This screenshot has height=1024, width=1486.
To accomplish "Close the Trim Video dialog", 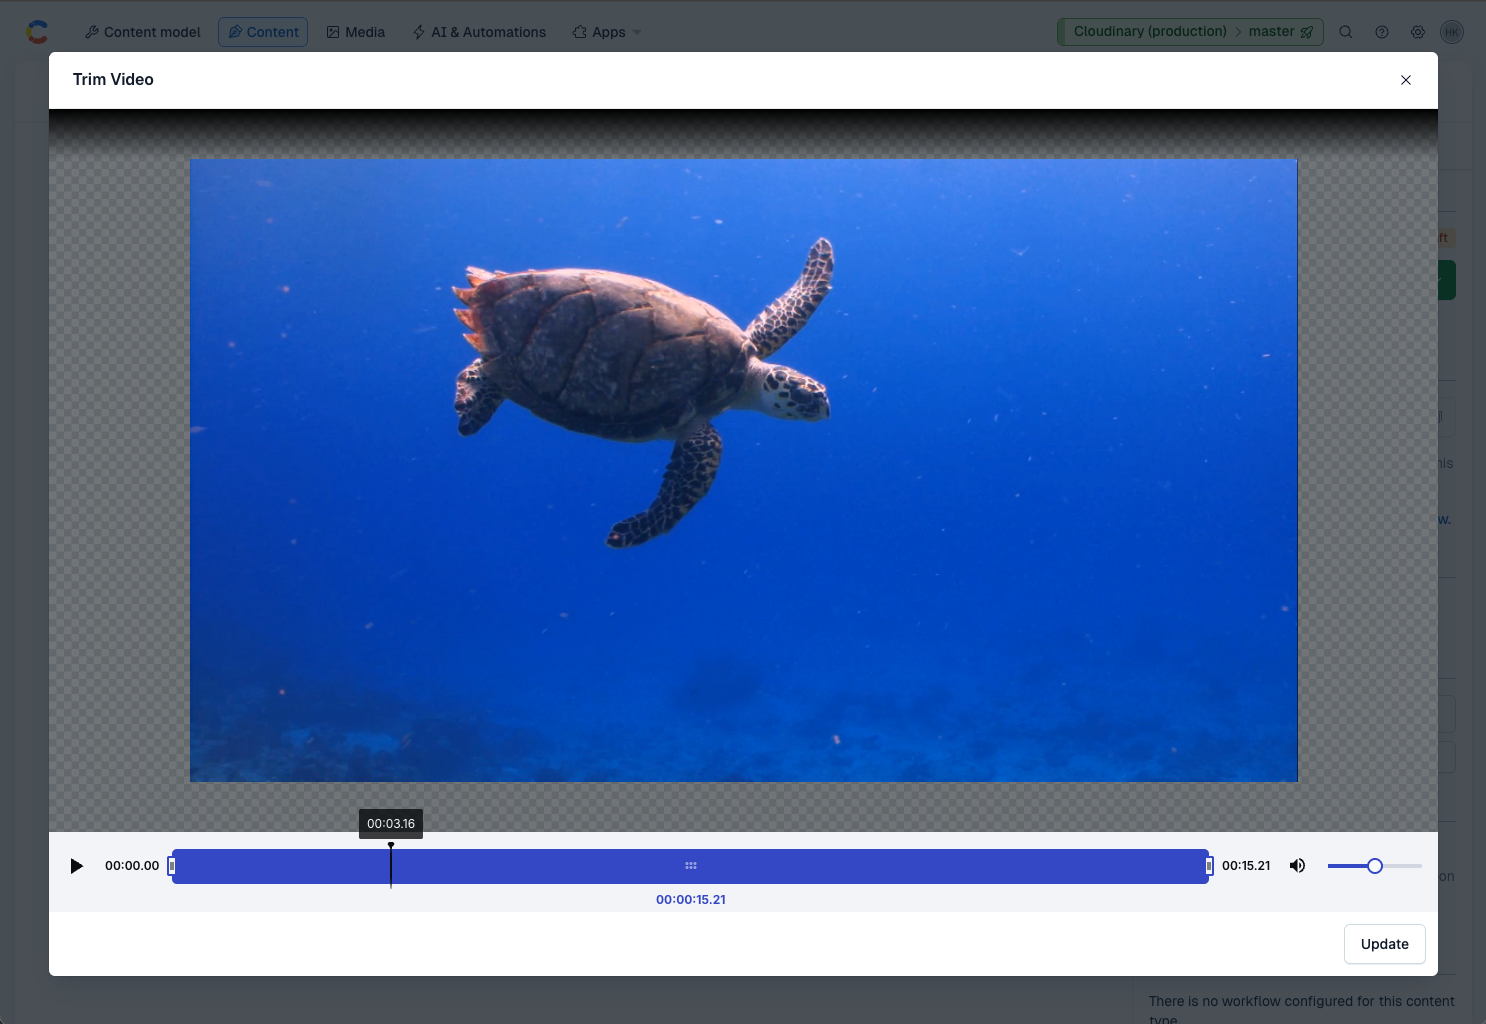I will [1405, 80].
